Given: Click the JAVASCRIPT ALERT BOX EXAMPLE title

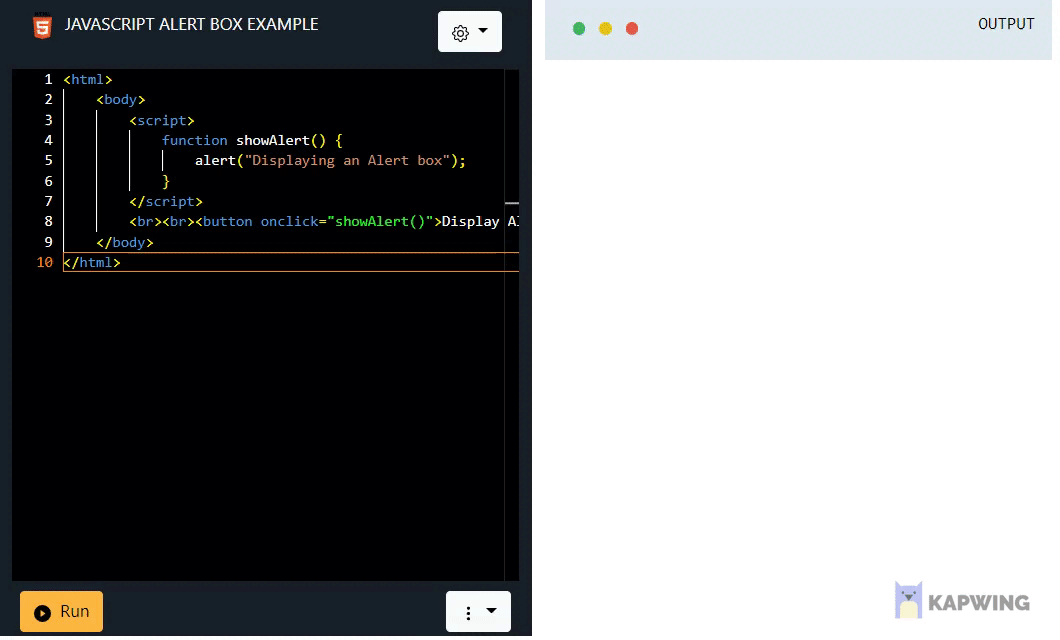Looking at the screenshot, I should 190,24.
